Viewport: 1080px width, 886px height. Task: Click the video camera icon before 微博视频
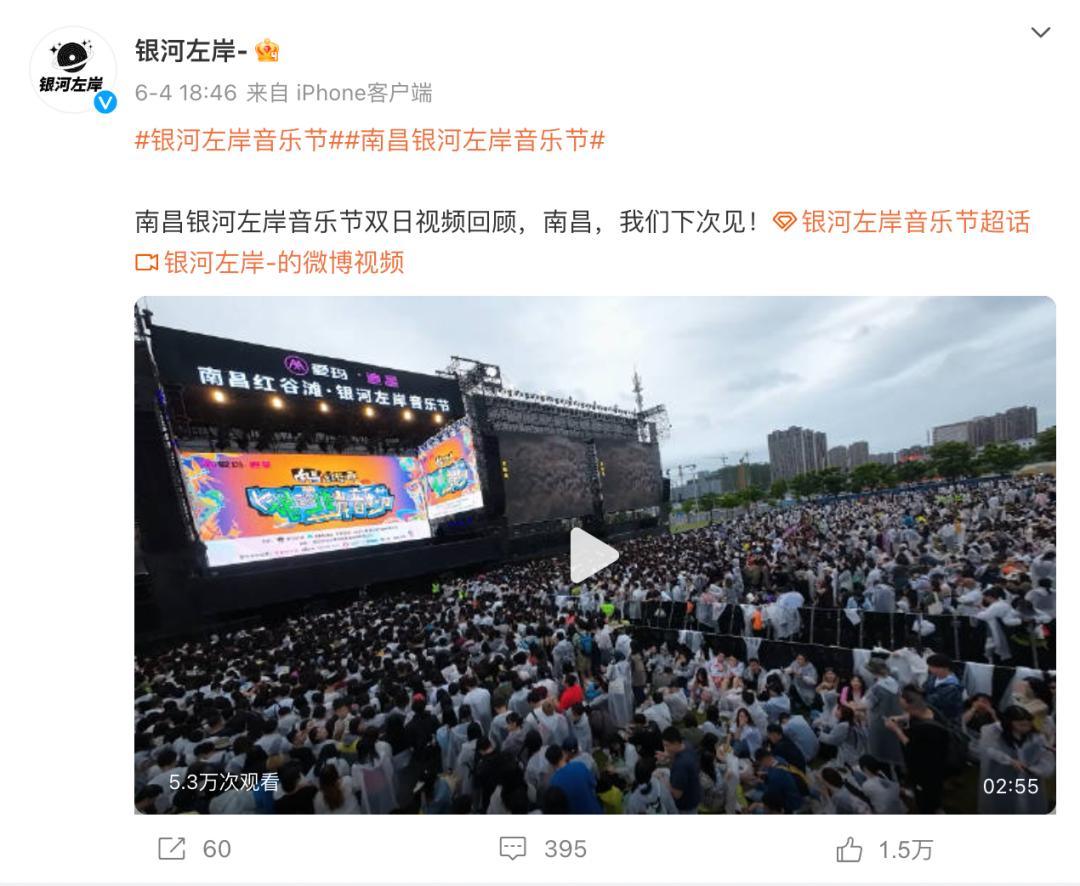point(147,262)
